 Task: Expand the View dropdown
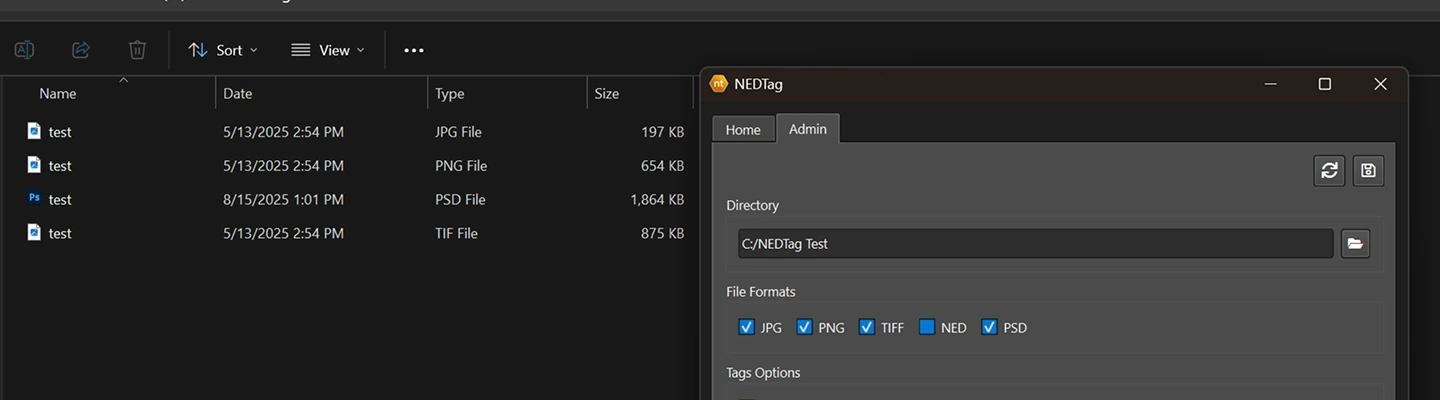pyautogui.click(x=327, y=50)
